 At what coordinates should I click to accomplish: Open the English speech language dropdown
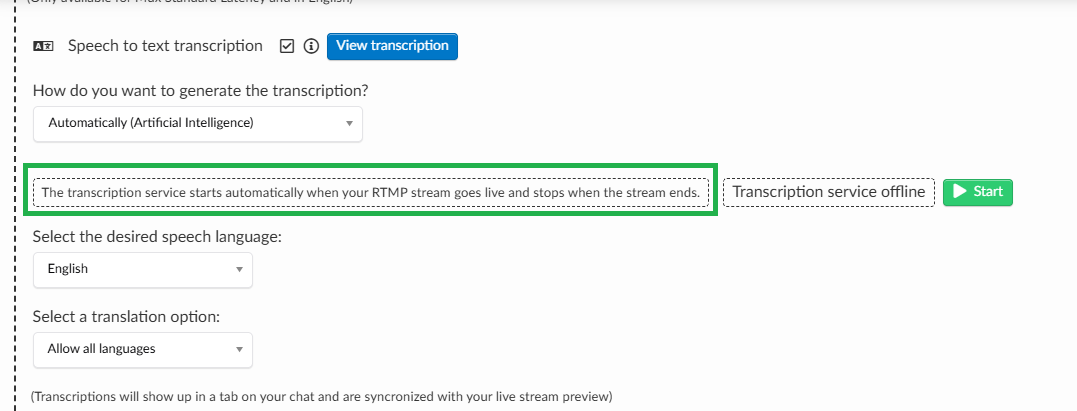click(143, 269)
